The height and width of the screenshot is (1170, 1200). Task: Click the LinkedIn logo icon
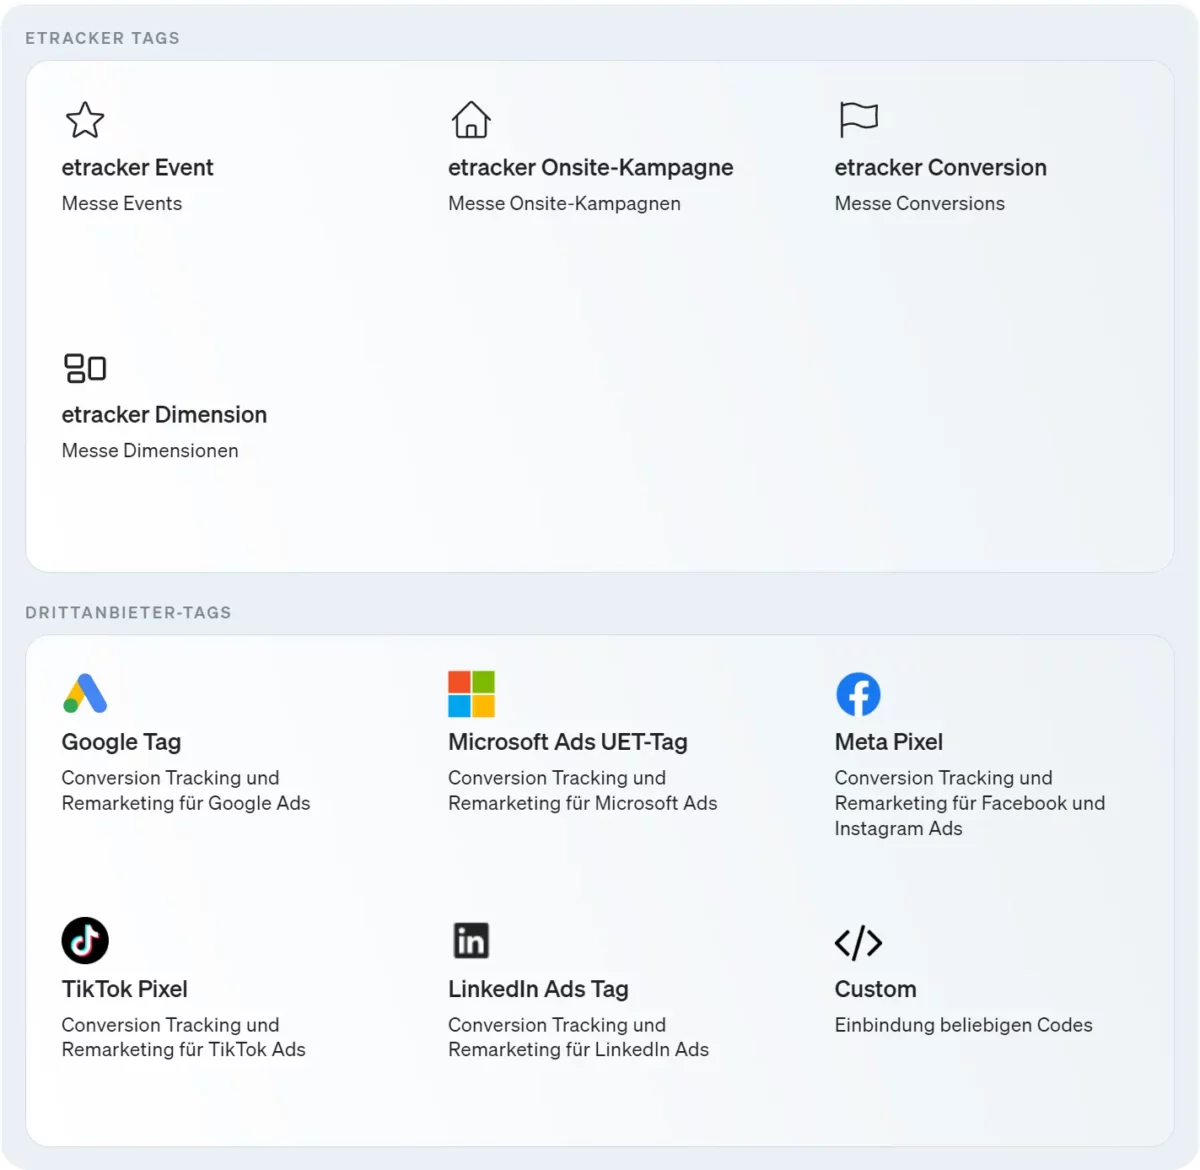click(471, 941)
